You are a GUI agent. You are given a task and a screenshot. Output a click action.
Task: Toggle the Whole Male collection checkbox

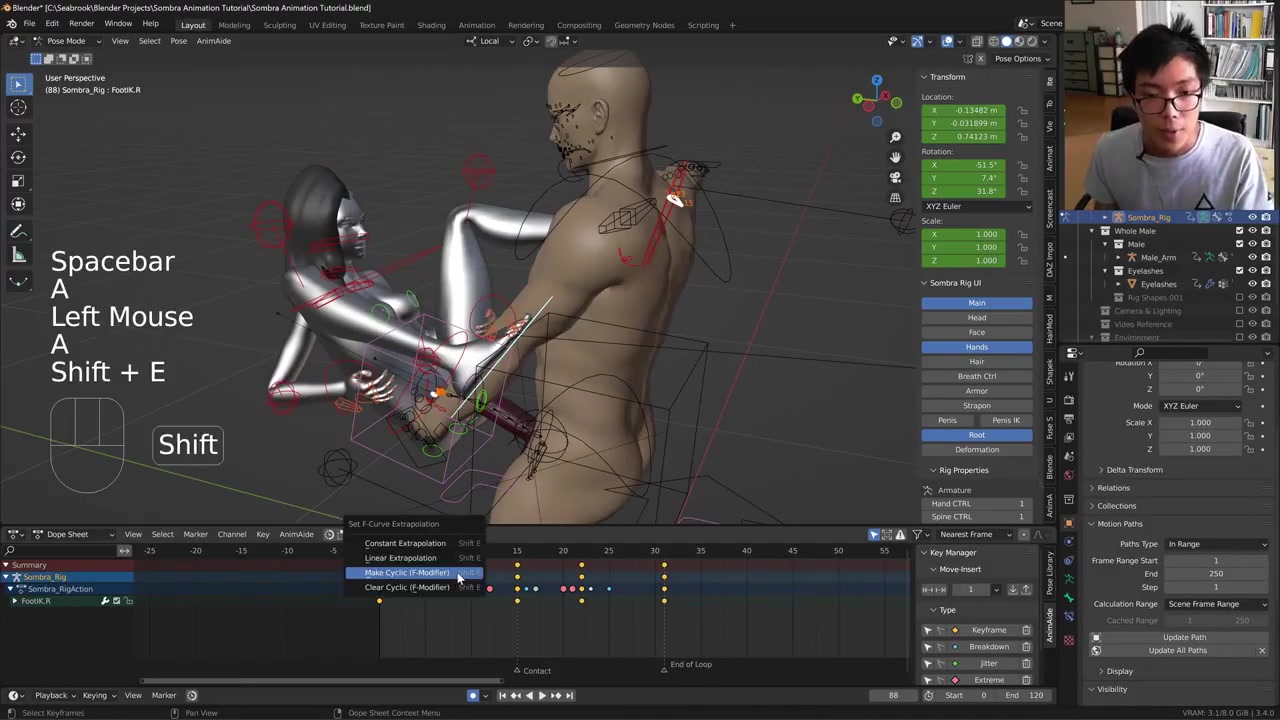click(1239, 231)
